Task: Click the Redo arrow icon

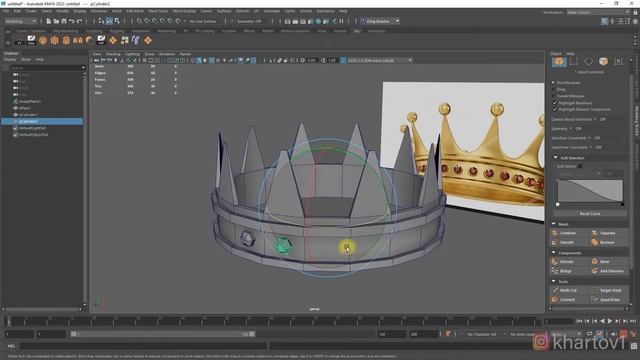Action: (x=80, y=21)
